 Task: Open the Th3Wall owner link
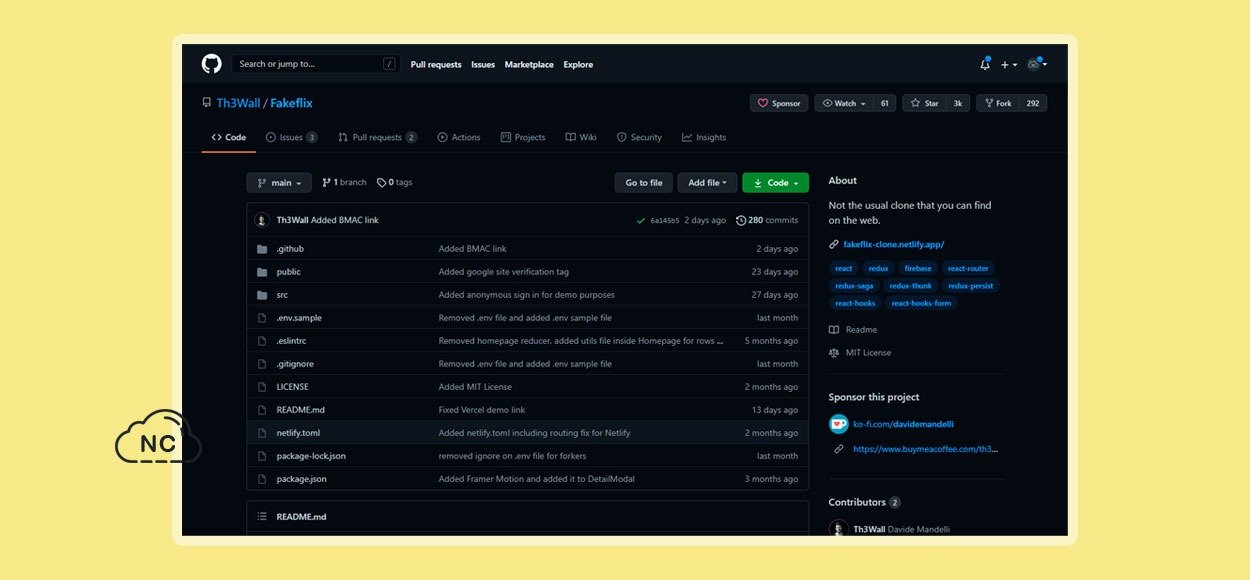coord(237,103)
